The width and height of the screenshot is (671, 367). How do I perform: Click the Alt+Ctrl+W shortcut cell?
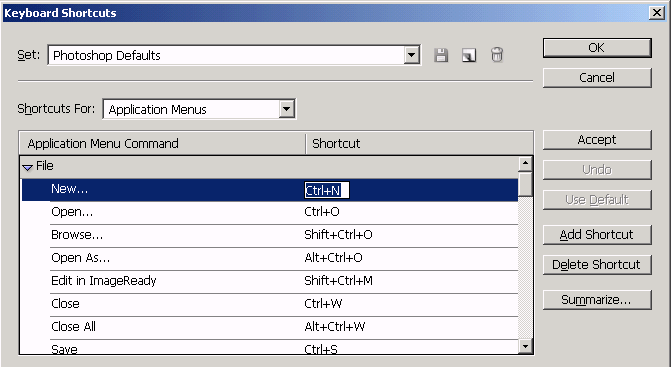[x=335, y=328]
